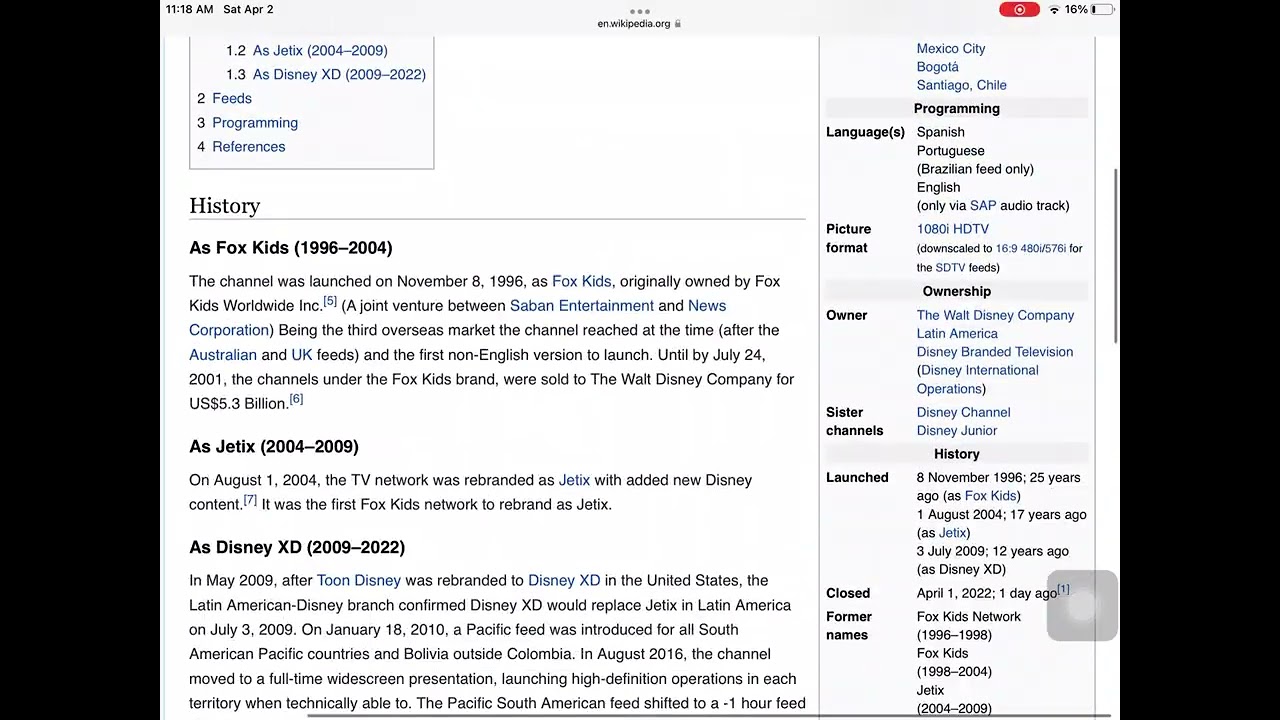Open the Saban Entertainment link
The height and width of the screenshot is (720, 1280).
[582, 305]
